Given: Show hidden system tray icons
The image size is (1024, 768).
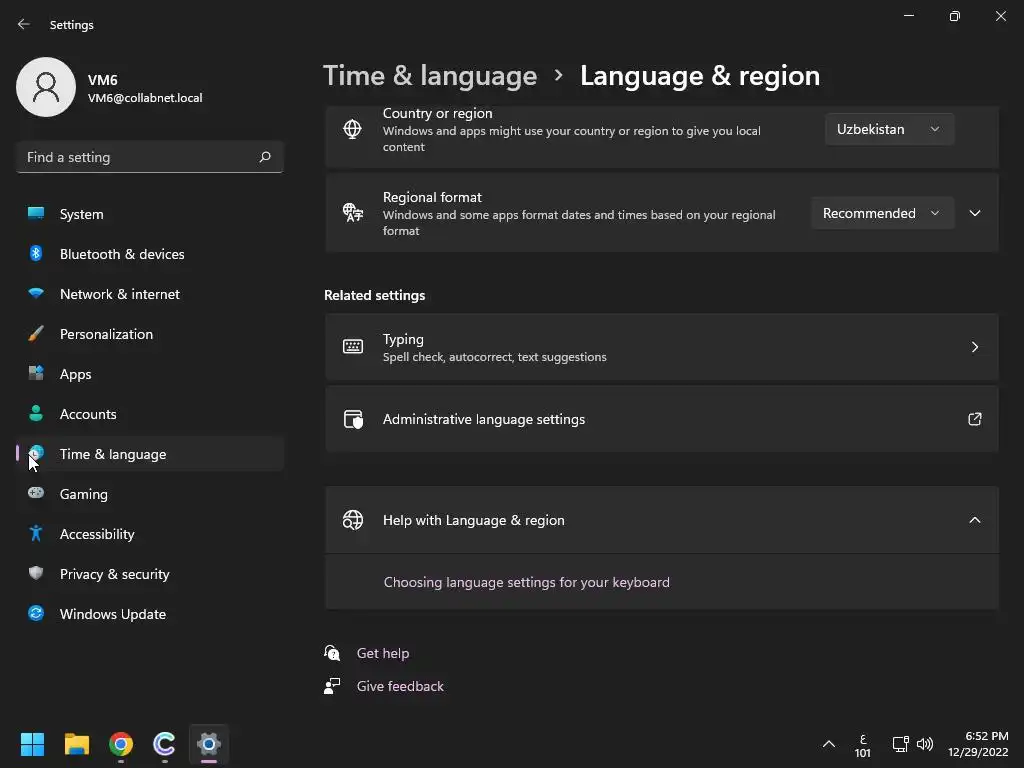Looking at the screenshot, I should (x=829, y=744).
